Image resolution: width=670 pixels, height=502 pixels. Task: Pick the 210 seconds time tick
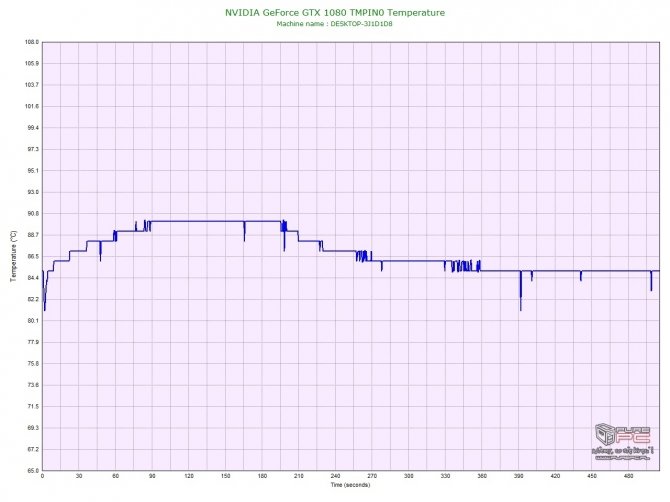click(x=299, y=476)
